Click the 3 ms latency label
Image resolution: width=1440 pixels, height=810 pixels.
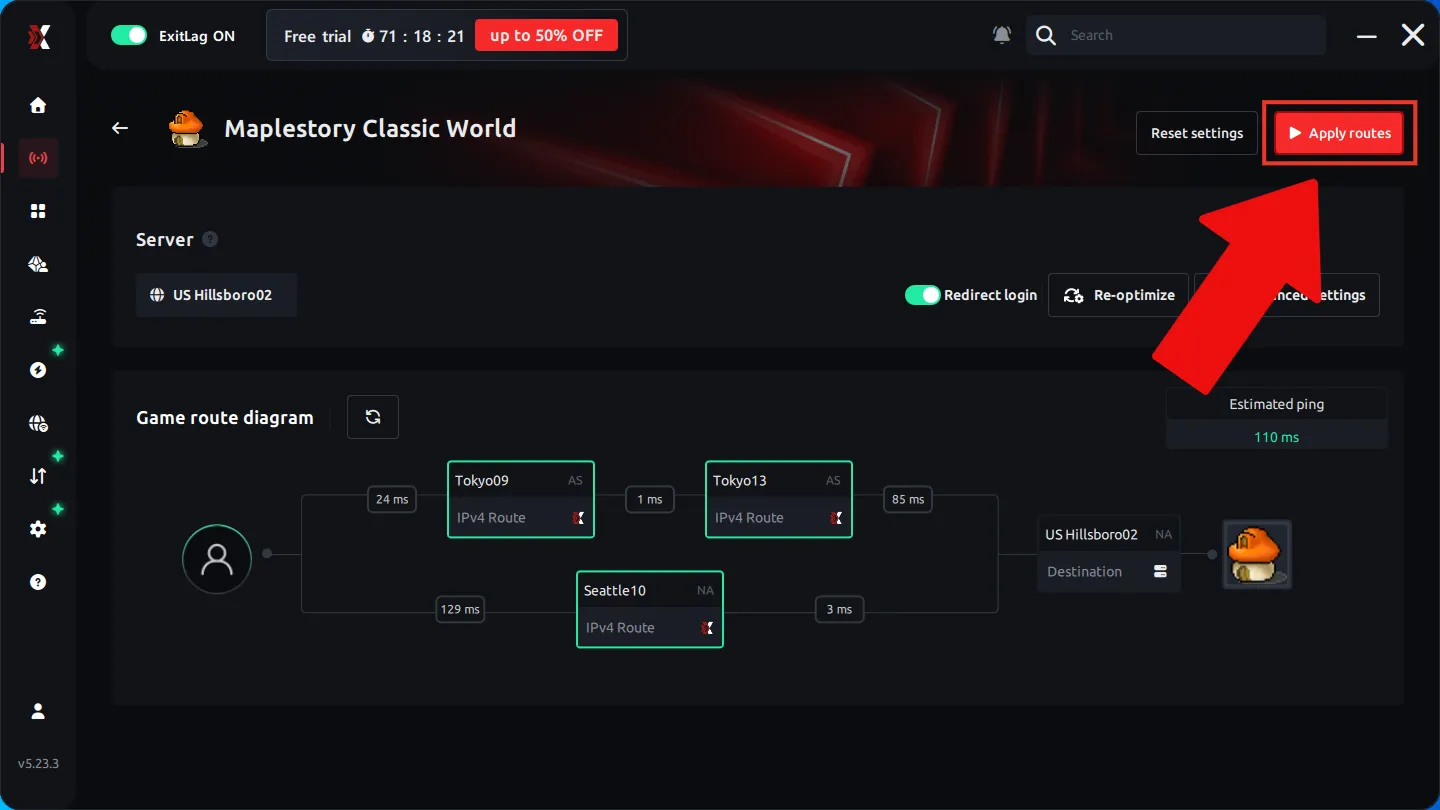tap(839, 609)
